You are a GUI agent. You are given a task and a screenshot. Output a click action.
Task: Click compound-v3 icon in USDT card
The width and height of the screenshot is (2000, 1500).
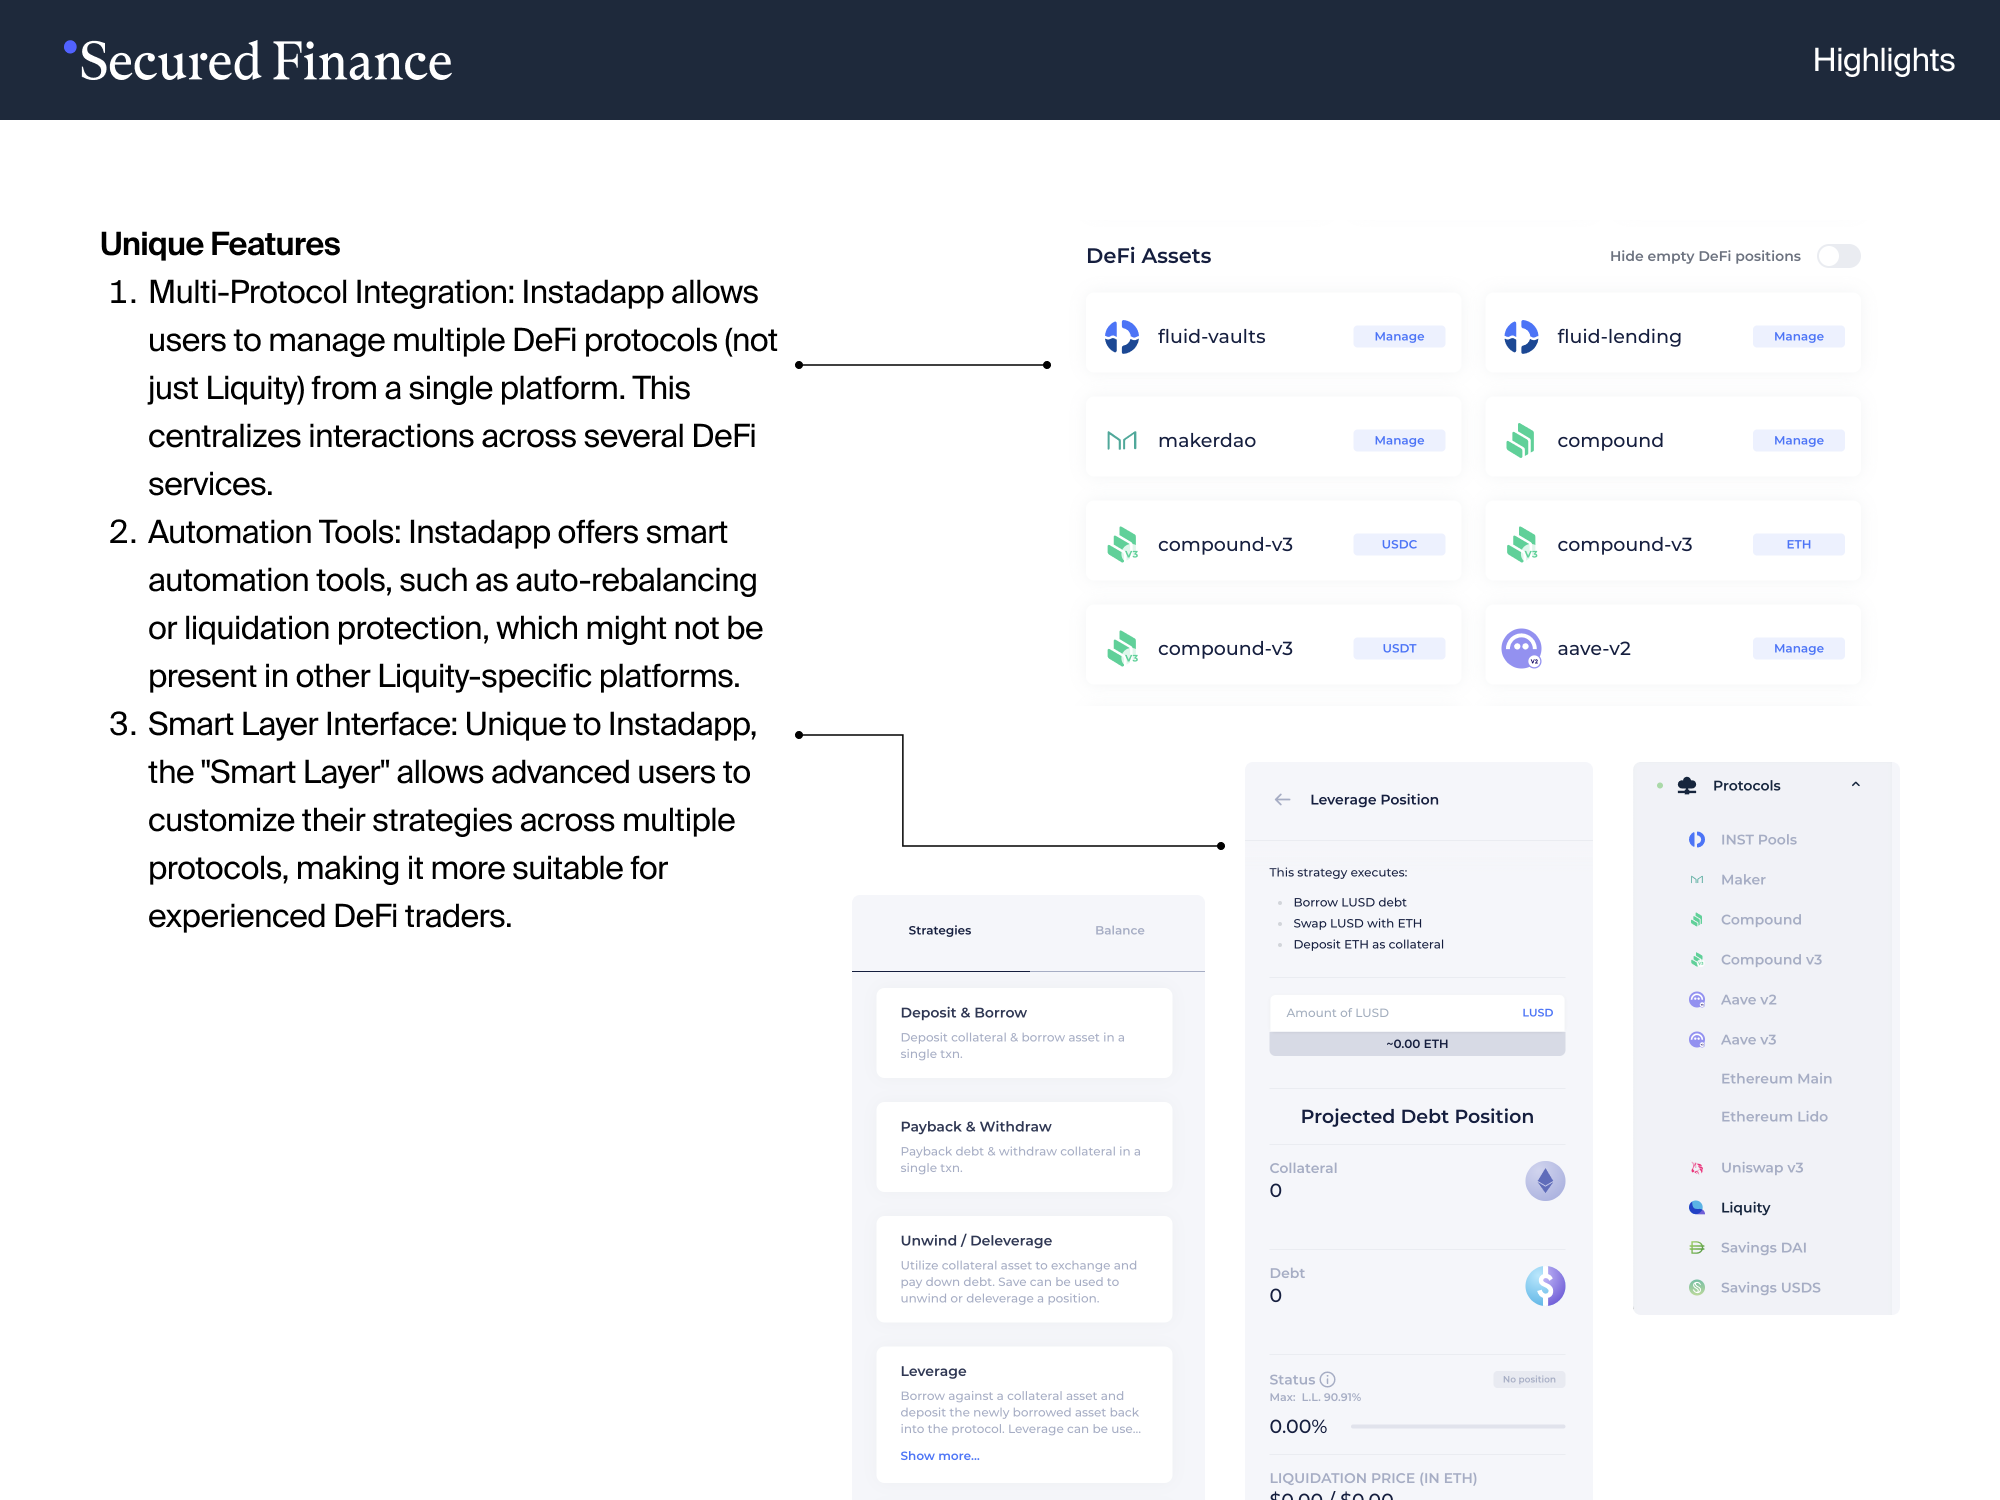[1122, 648]
